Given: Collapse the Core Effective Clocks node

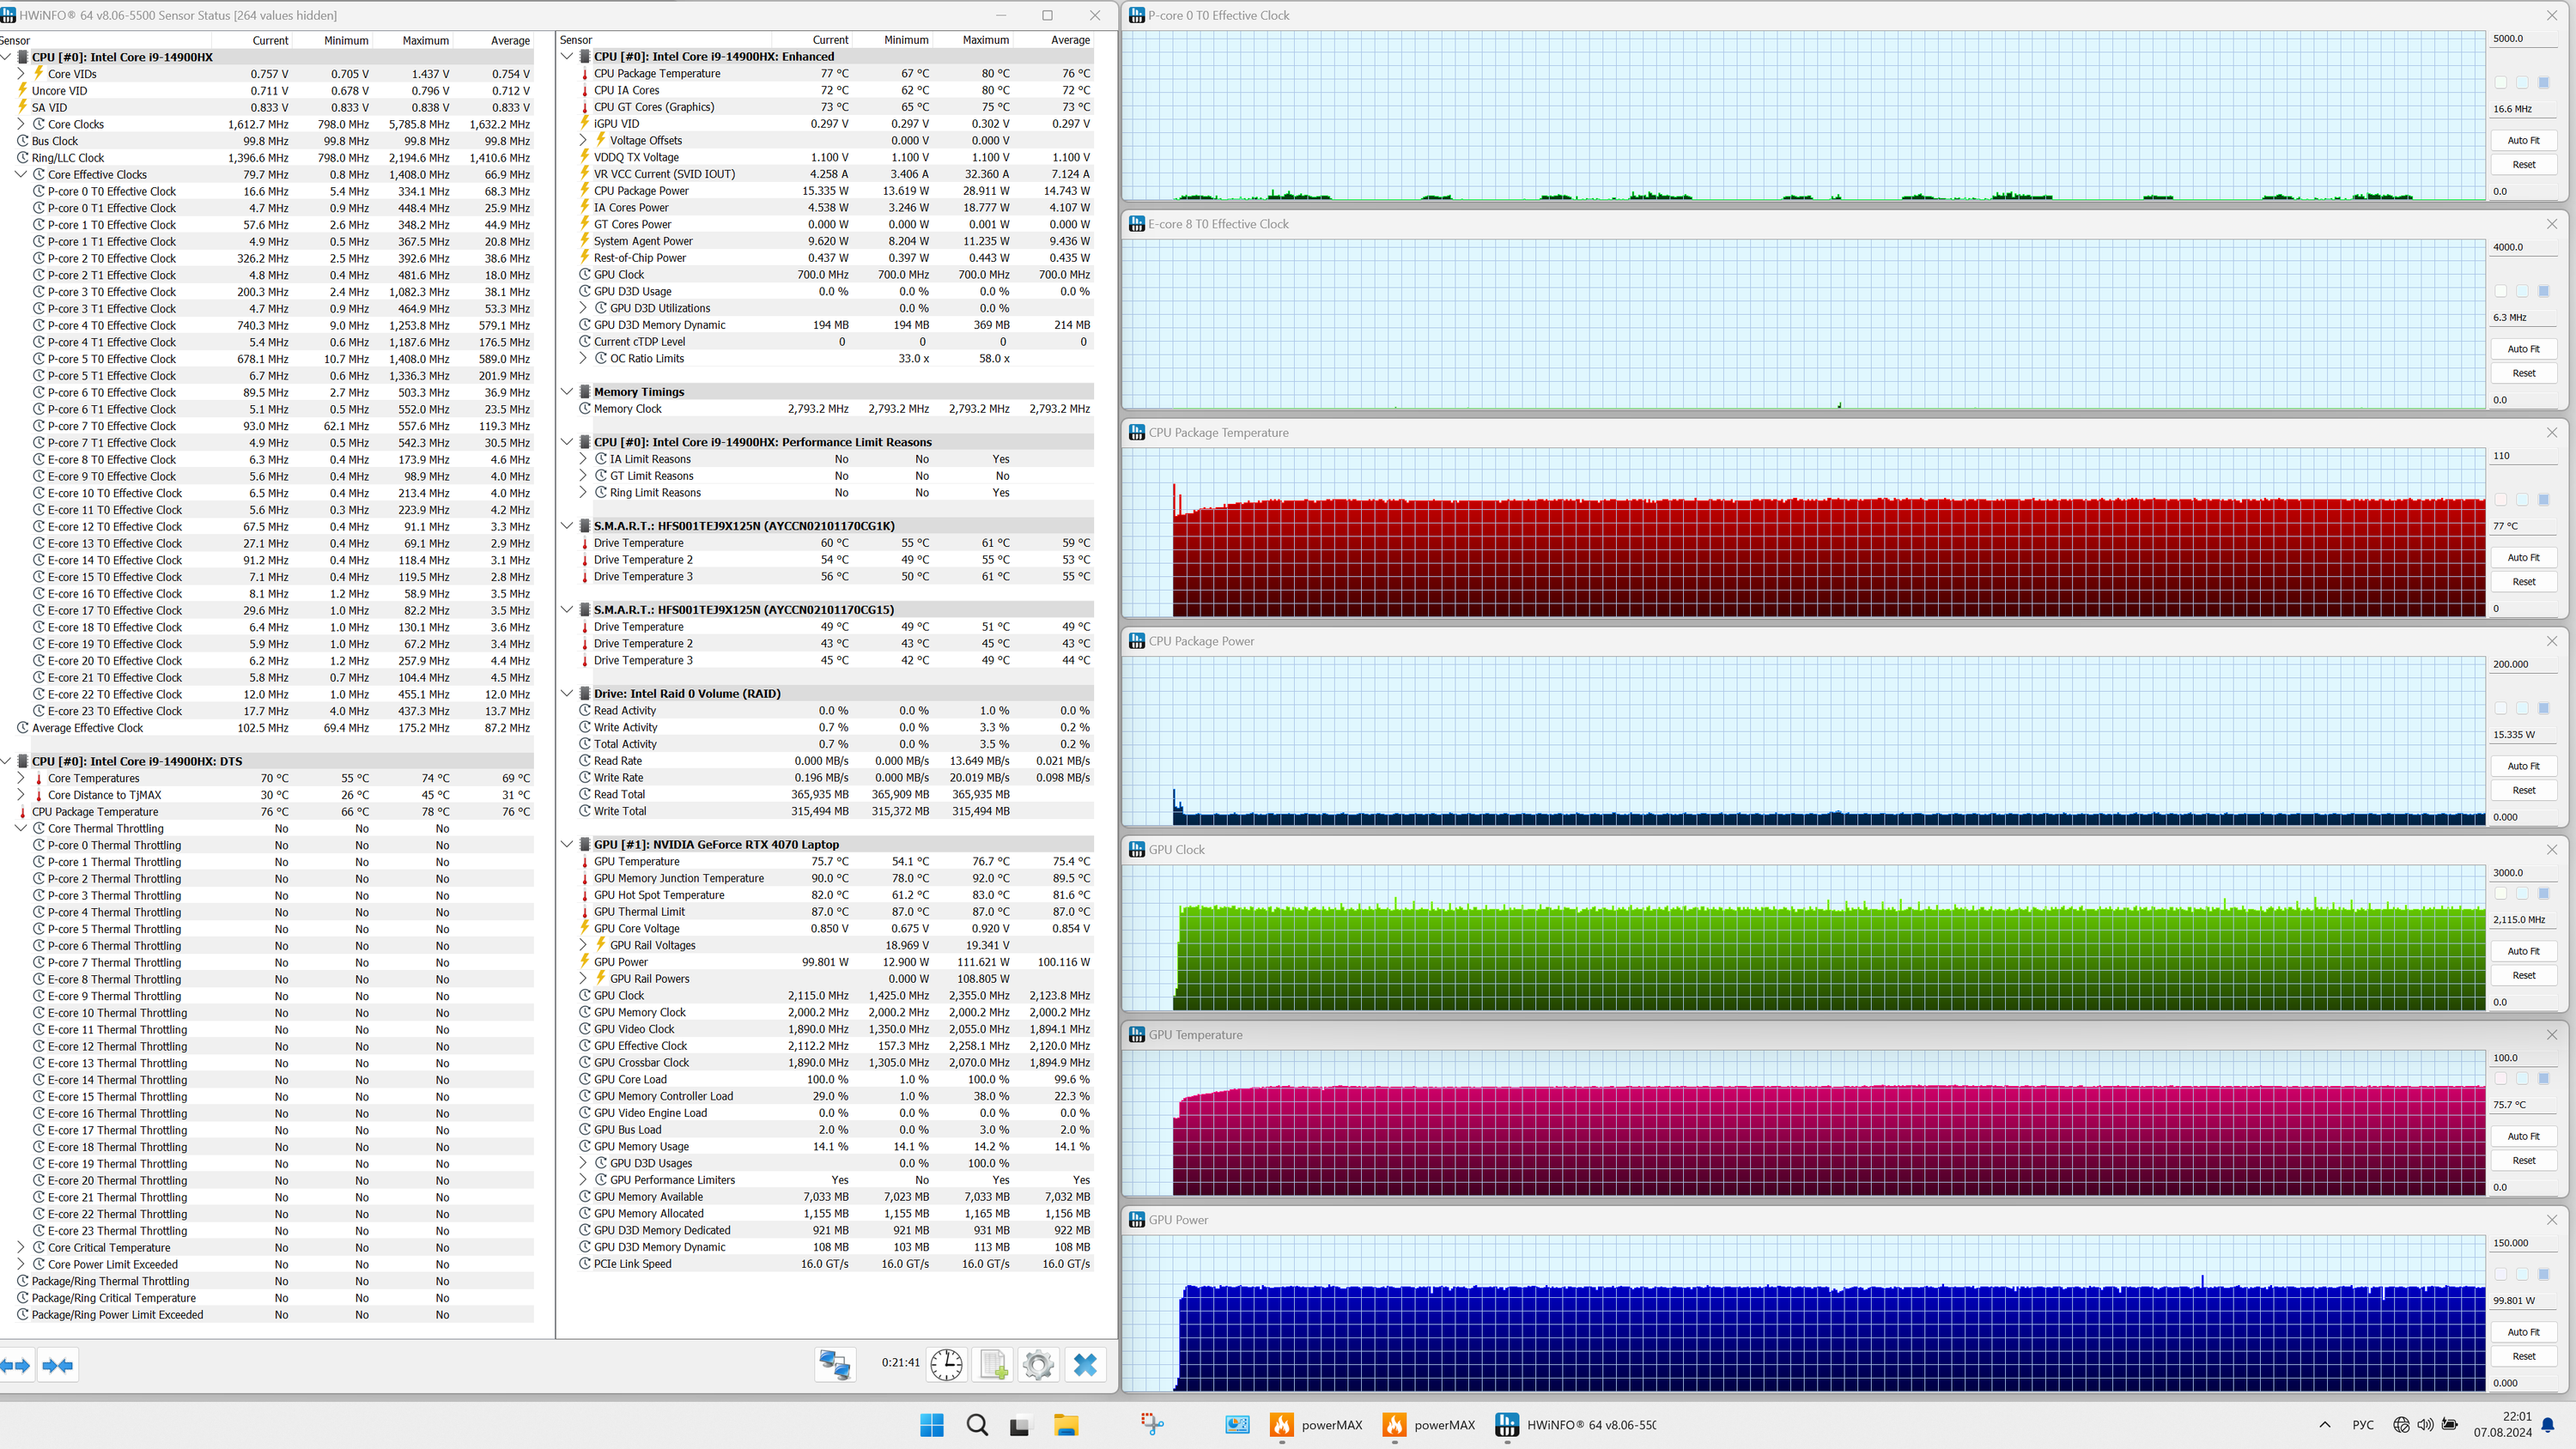Looking at the screenshot, I should 21,174.
